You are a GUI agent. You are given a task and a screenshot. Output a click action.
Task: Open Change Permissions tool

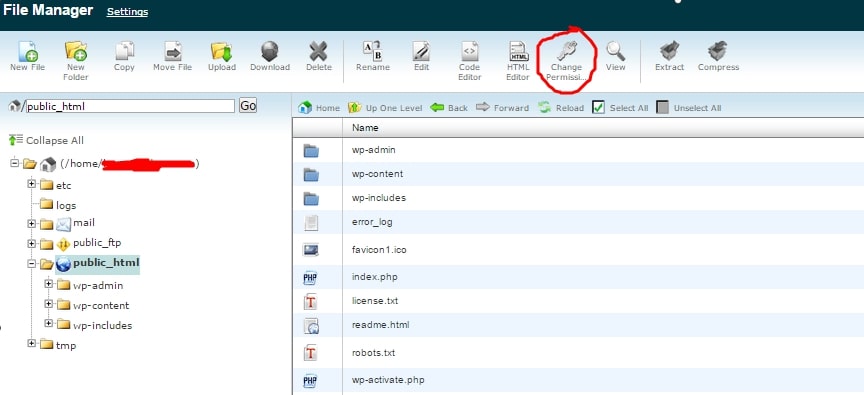pos(566,61)
